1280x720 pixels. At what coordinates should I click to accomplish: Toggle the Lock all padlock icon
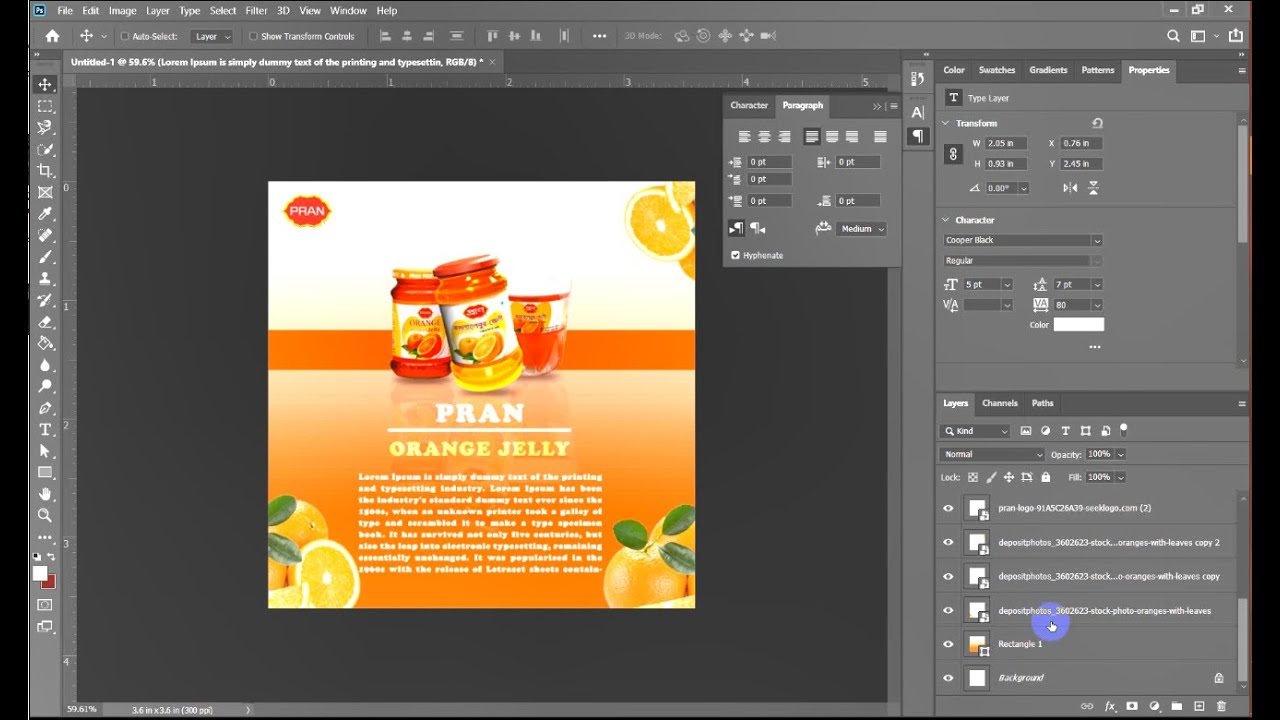(1046, 477)
